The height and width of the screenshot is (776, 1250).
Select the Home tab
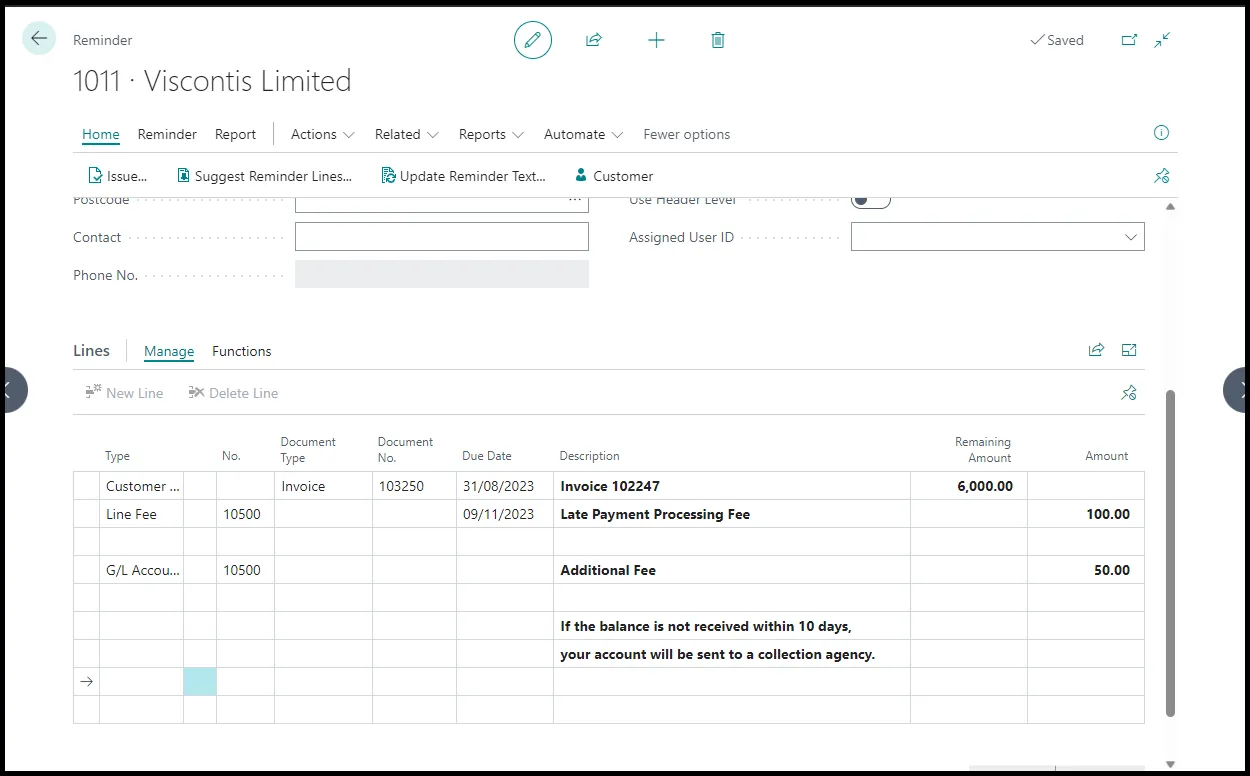(101, 134)
